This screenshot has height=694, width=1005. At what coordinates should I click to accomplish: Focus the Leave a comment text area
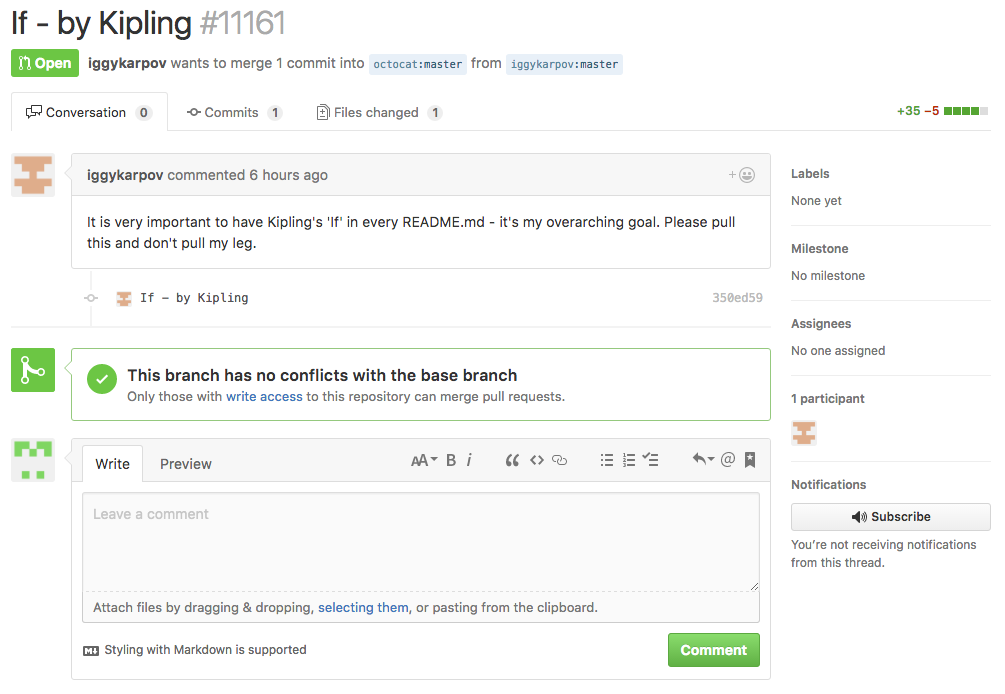[x=420, y=541]
